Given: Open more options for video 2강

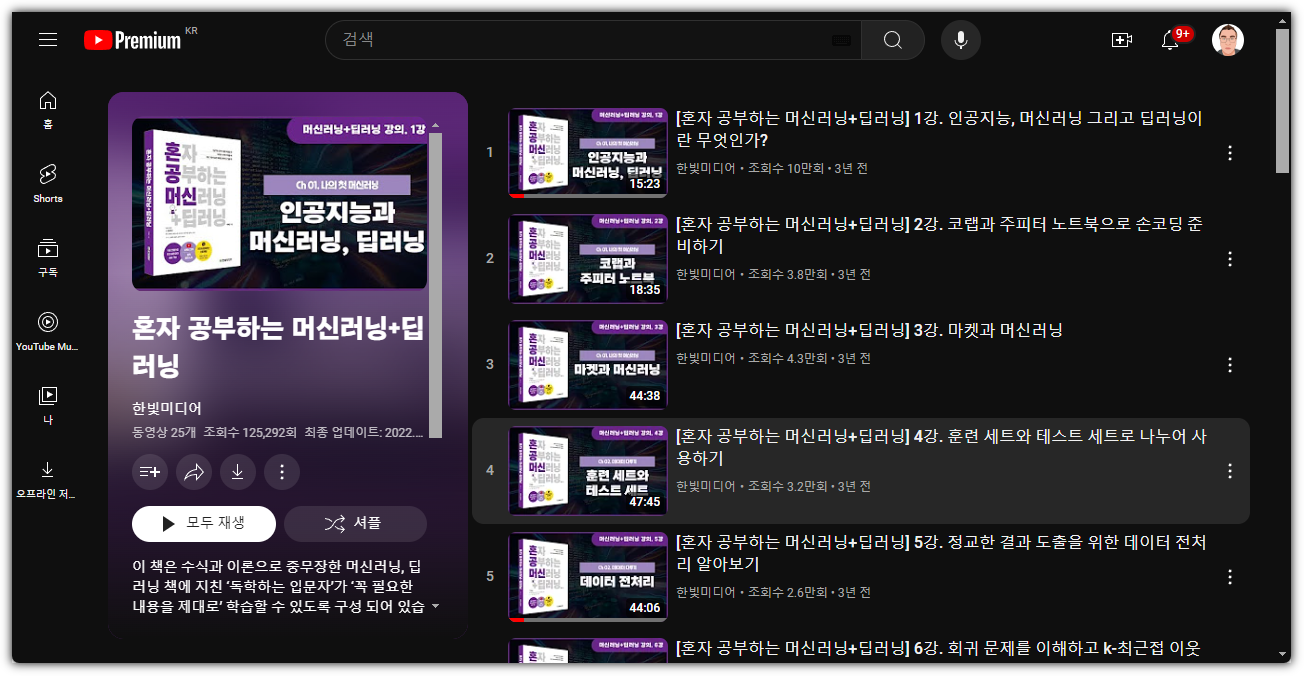Looking at the screenshot, I should (1230, 259).
